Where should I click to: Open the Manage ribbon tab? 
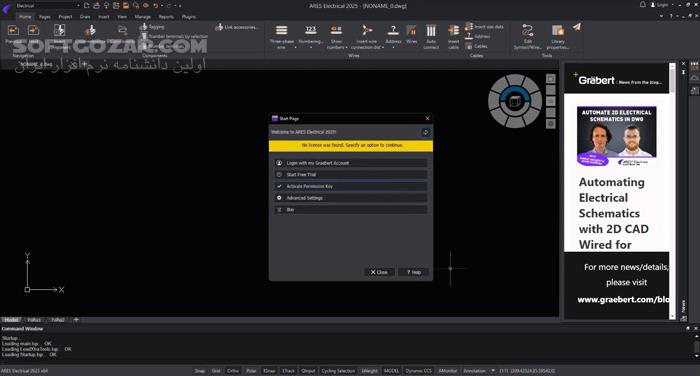[x=142, y=17]
